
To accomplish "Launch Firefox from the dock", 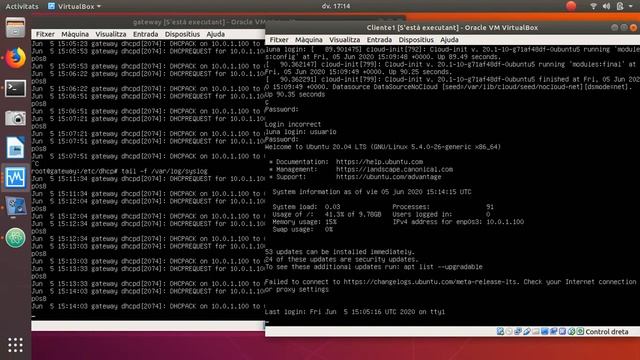I will (16, 58).
